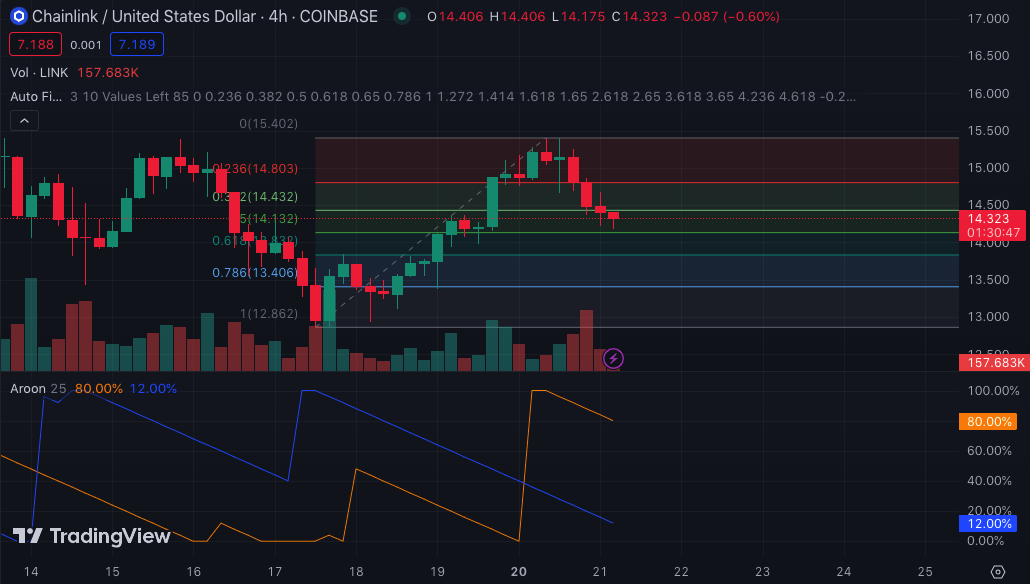Select the Auto Fi... indicator legend
Viewport: 1030px width, 584px height.
(x=36, y=97)
